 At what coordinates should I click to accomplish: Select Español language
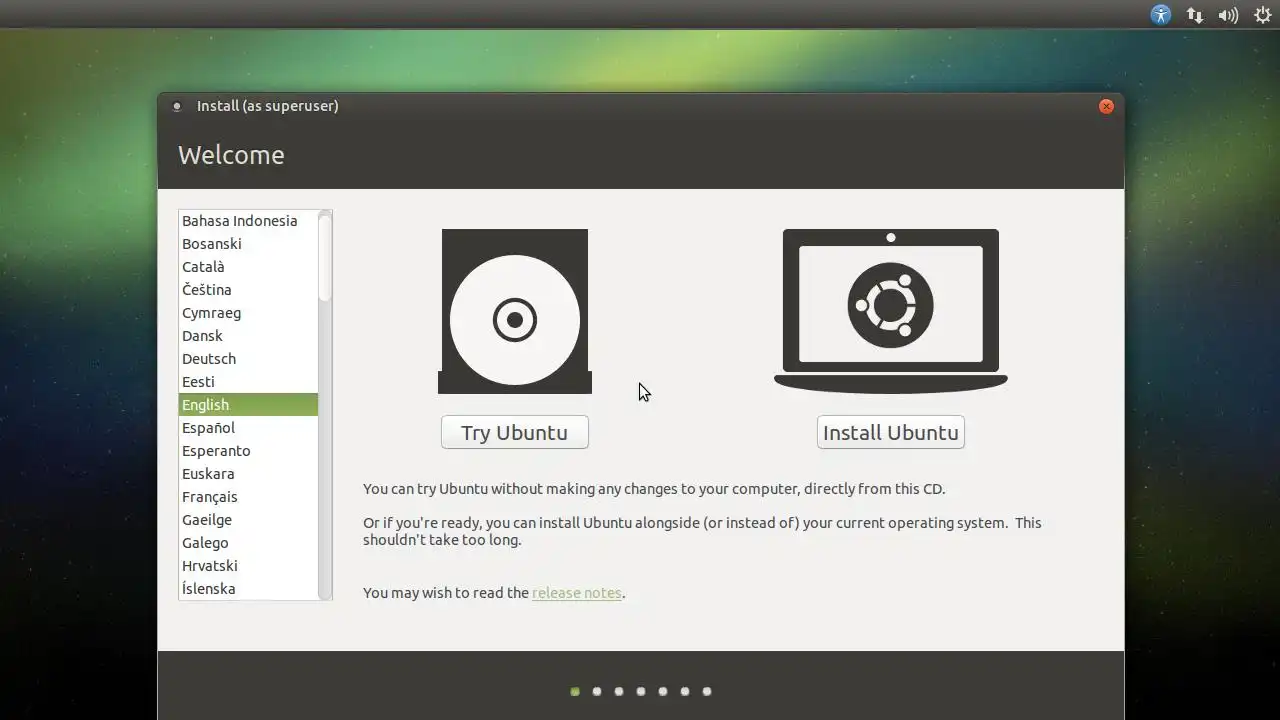click(248, 428)
